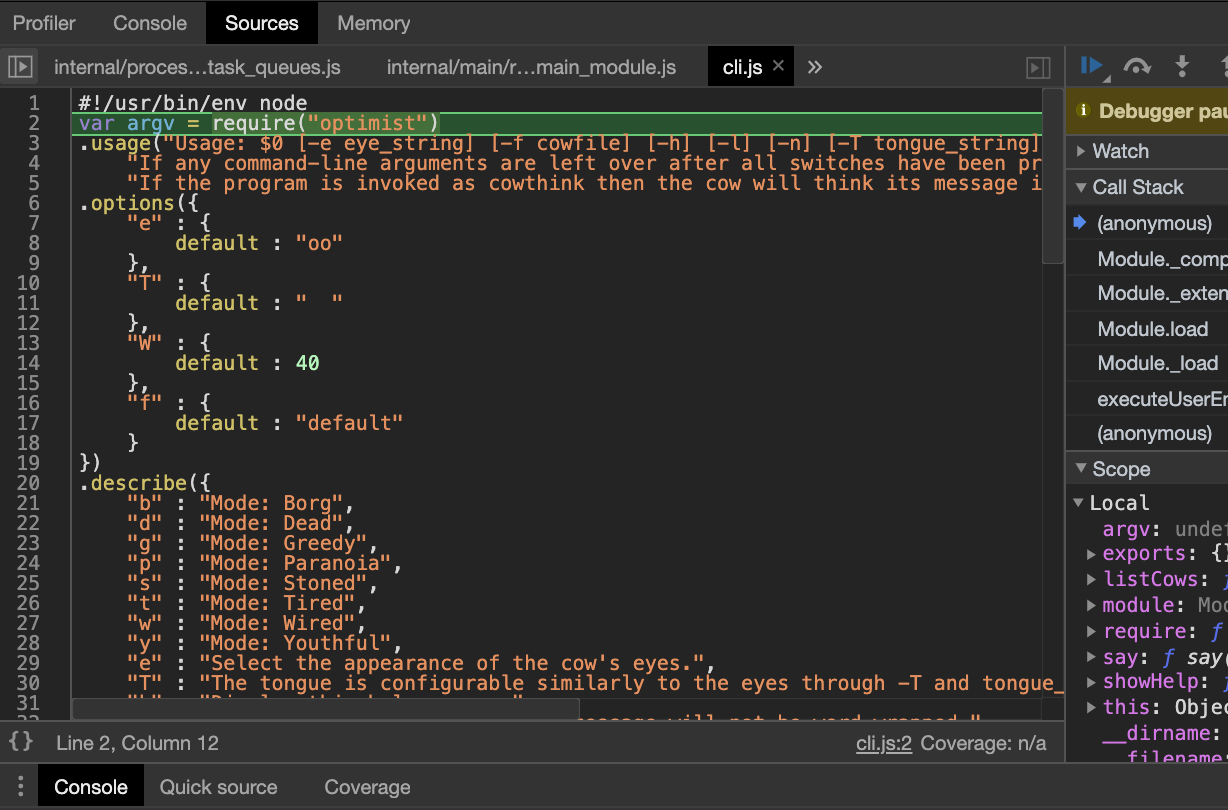Open the main_module.js file tab

pos(531,67)
